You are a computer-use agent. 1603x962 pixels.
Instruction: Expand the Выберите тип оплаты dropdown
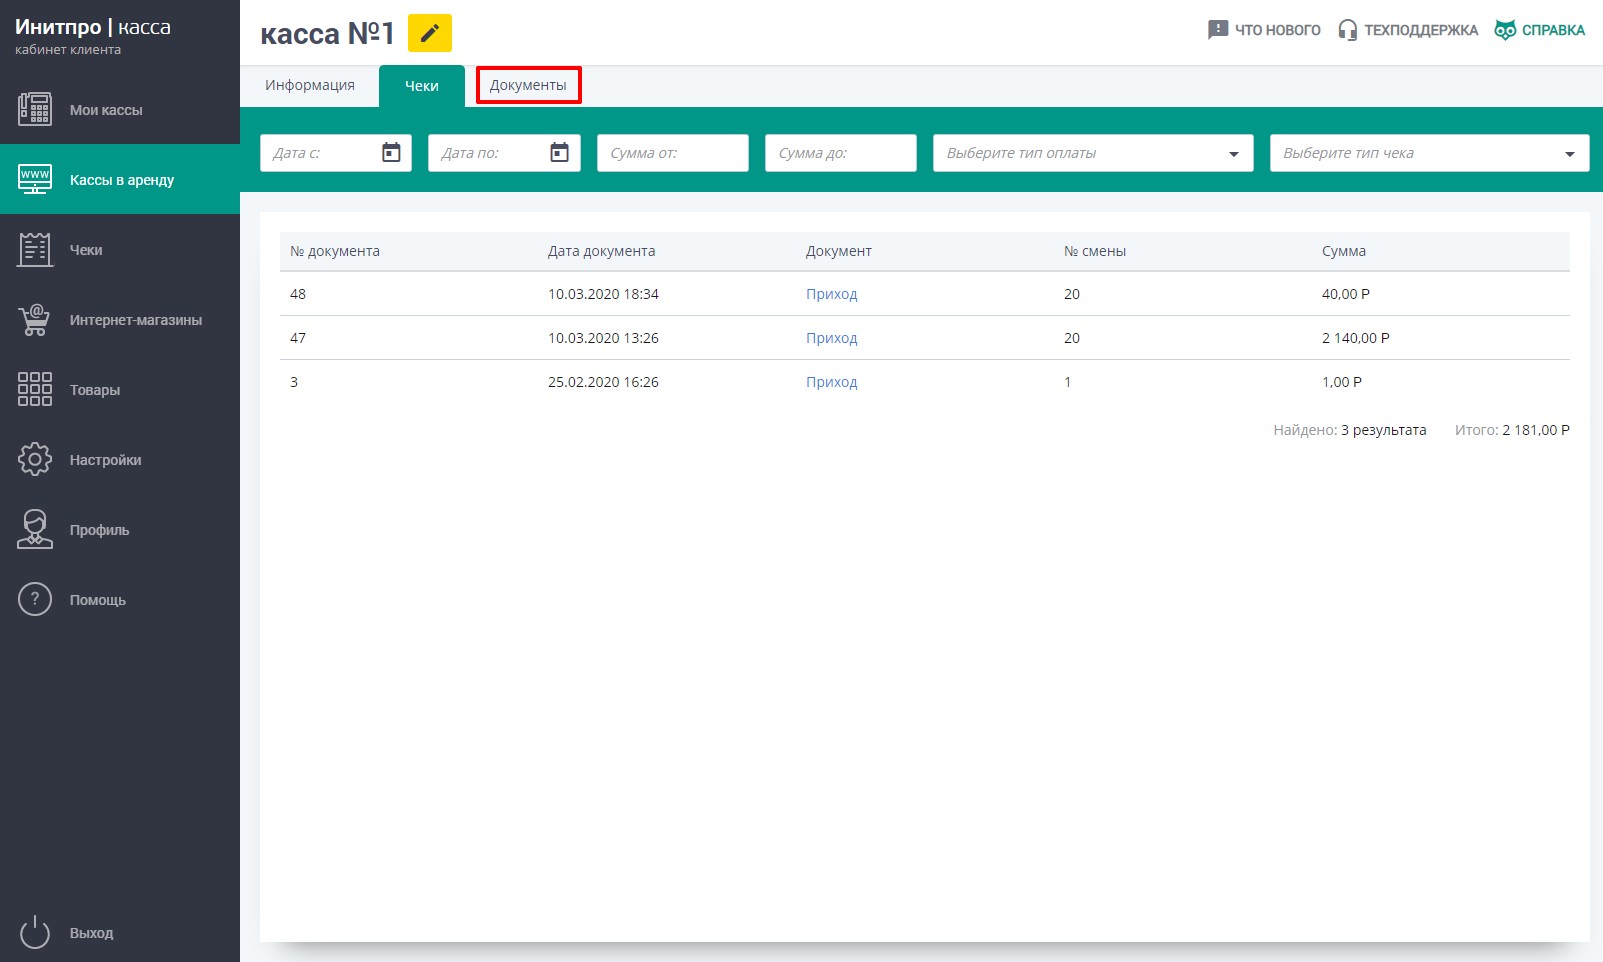(1093, 153)
